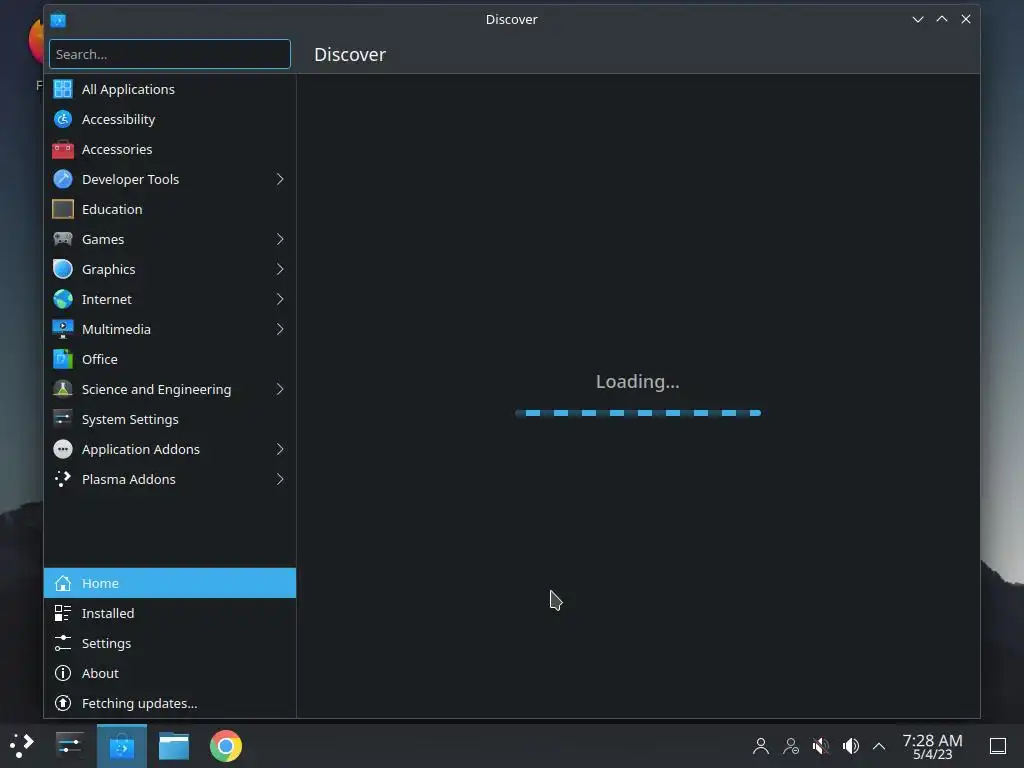
Task: Click the red Accessories toolbox icon
Action: (x=63, y=149)
